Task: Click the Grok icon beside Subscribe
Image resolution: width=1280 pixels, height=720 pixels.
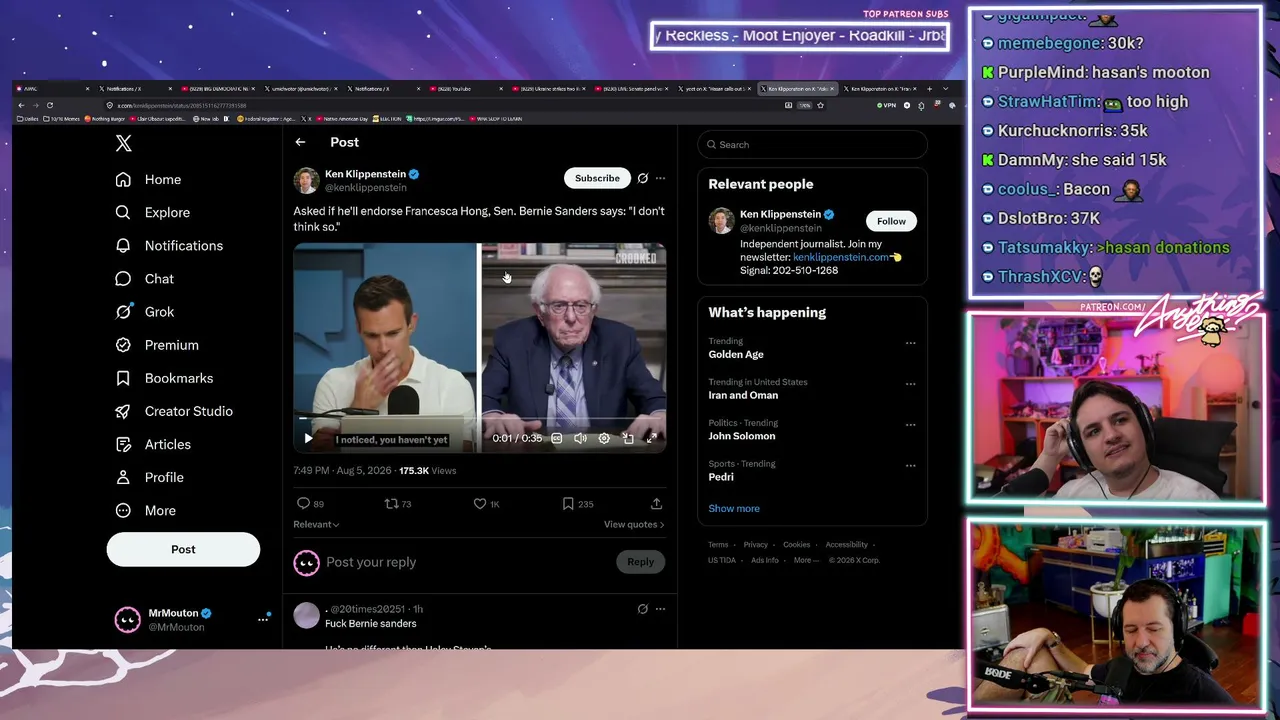Action: pos(643,178)
